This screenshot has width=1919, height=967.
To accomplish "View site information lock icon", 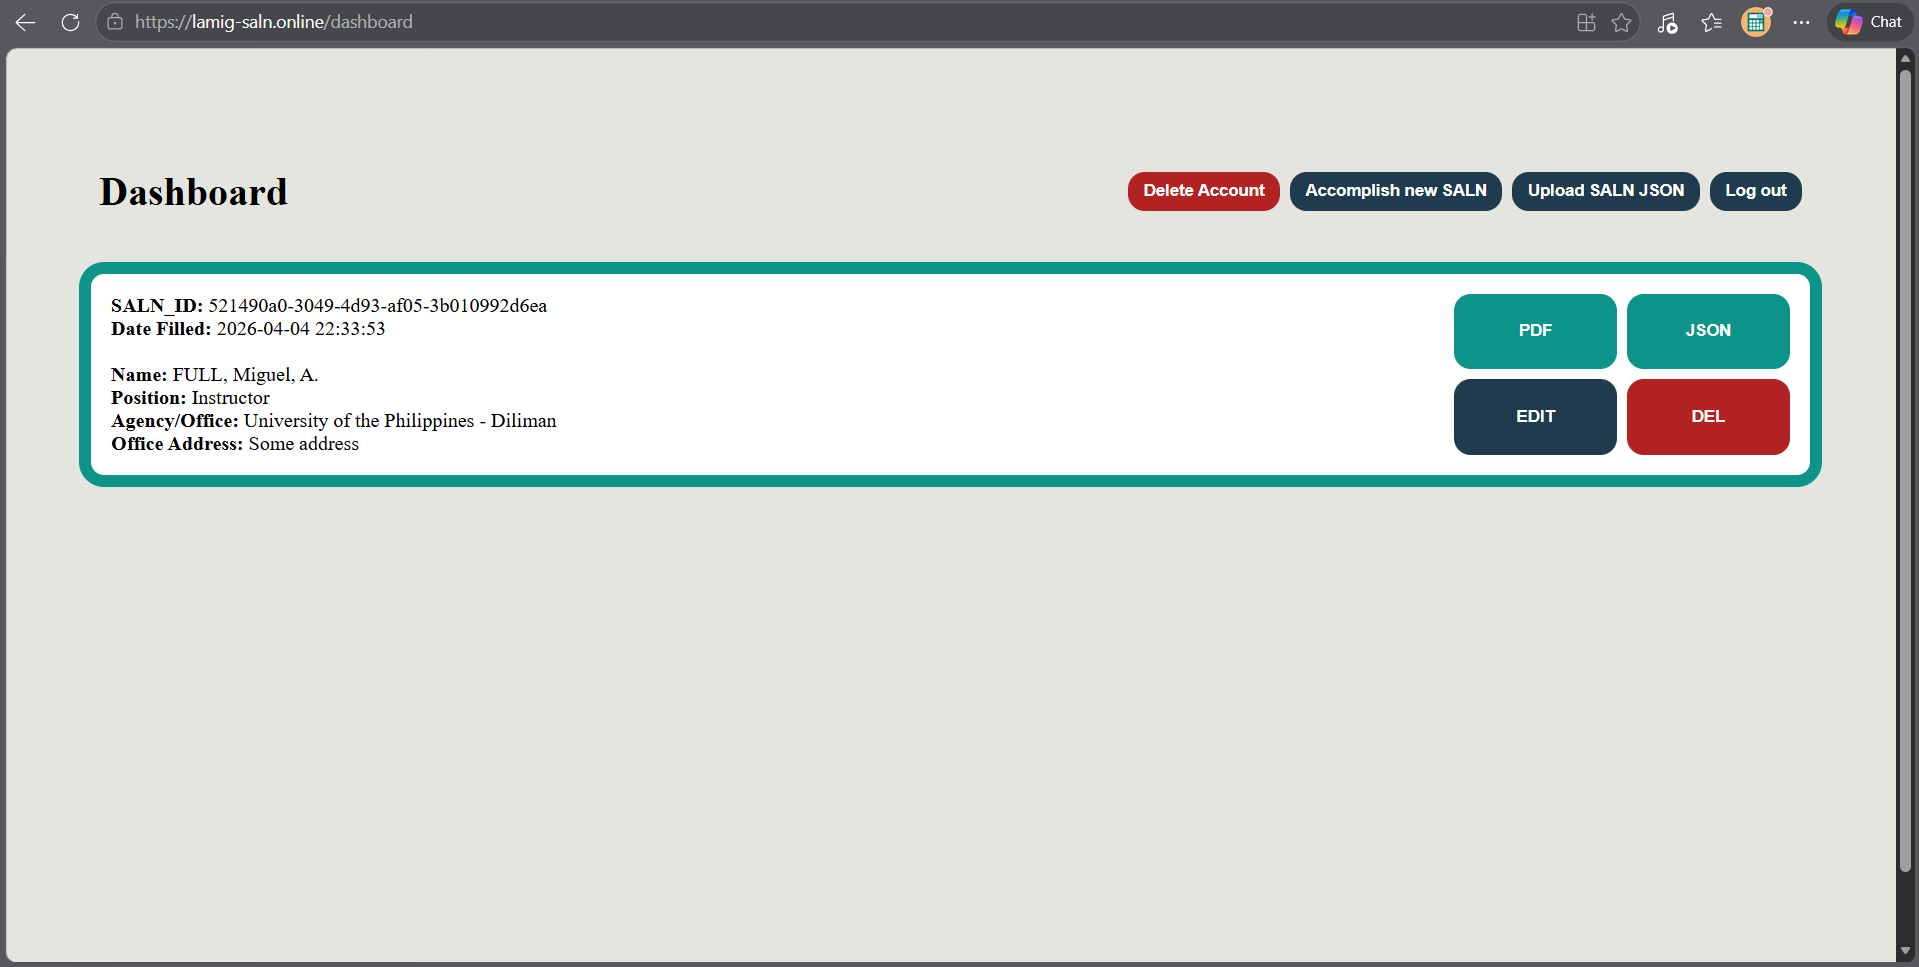I will [x=115, y=22].
